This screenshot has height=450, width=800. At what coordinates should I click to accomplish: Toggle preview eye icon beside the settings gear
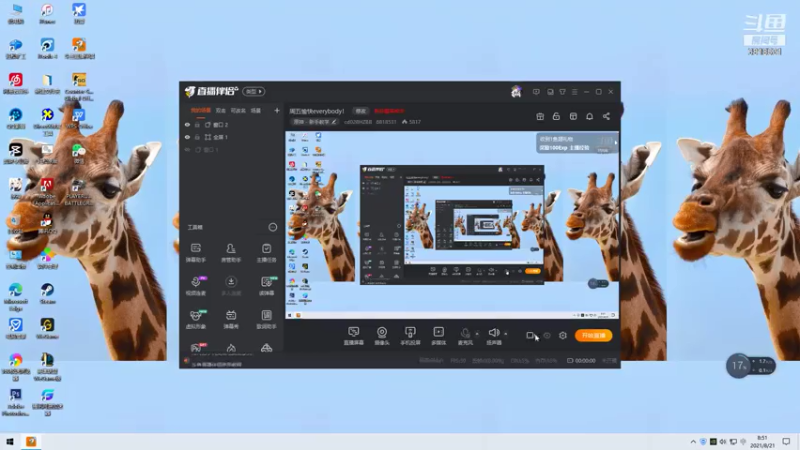pyautogui.click(x=547, y=335)
